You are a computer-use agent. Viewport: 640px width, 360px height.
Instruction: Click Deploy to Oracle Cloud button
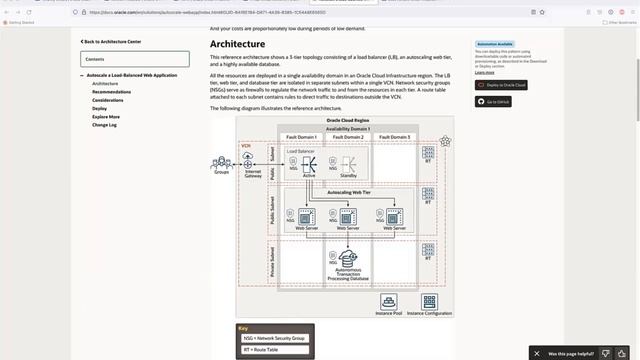point(501,85)
